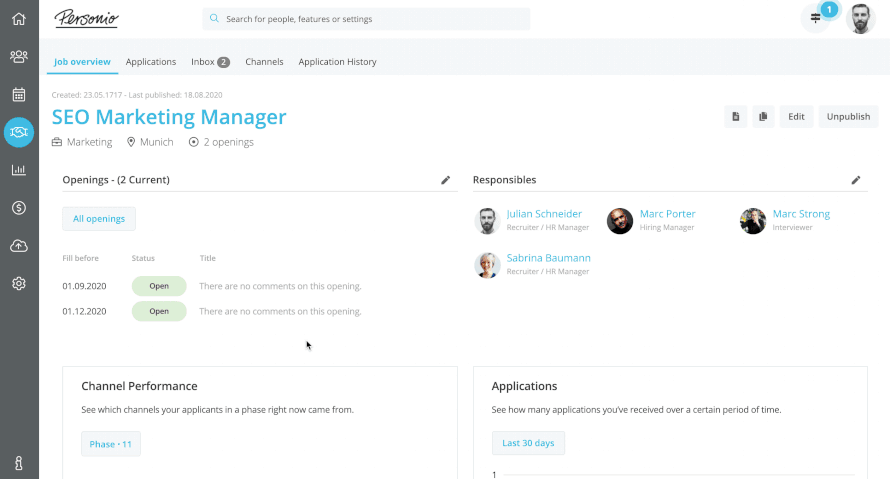Expand the All openings filter
Viewport: 890px width, 479px height.
click(x=98, y=219)
